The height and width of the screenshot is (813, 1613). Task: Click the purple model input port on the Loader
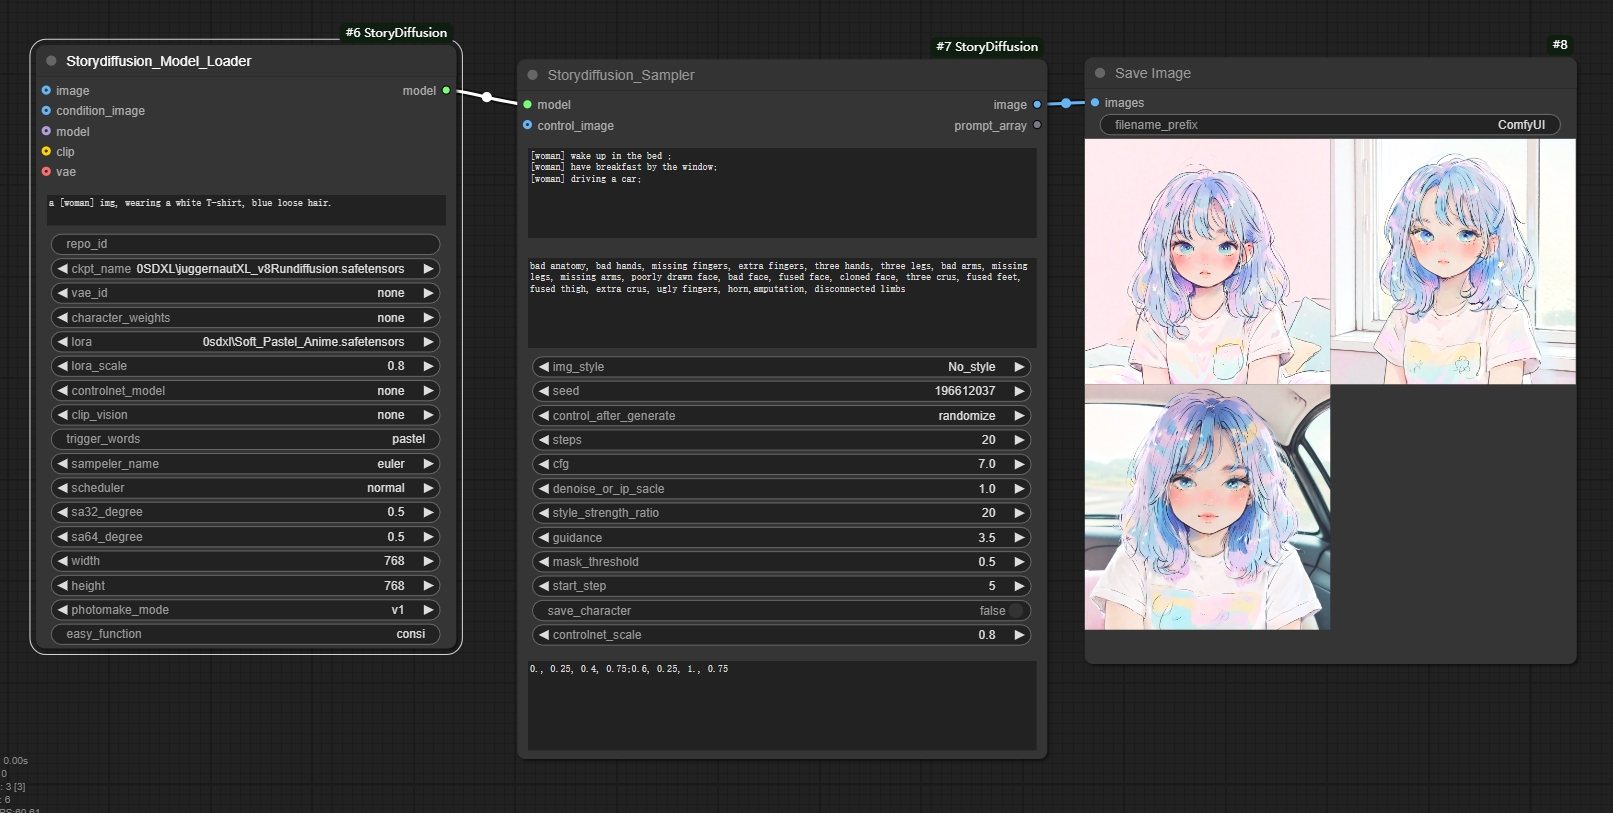tap(46, 131)
